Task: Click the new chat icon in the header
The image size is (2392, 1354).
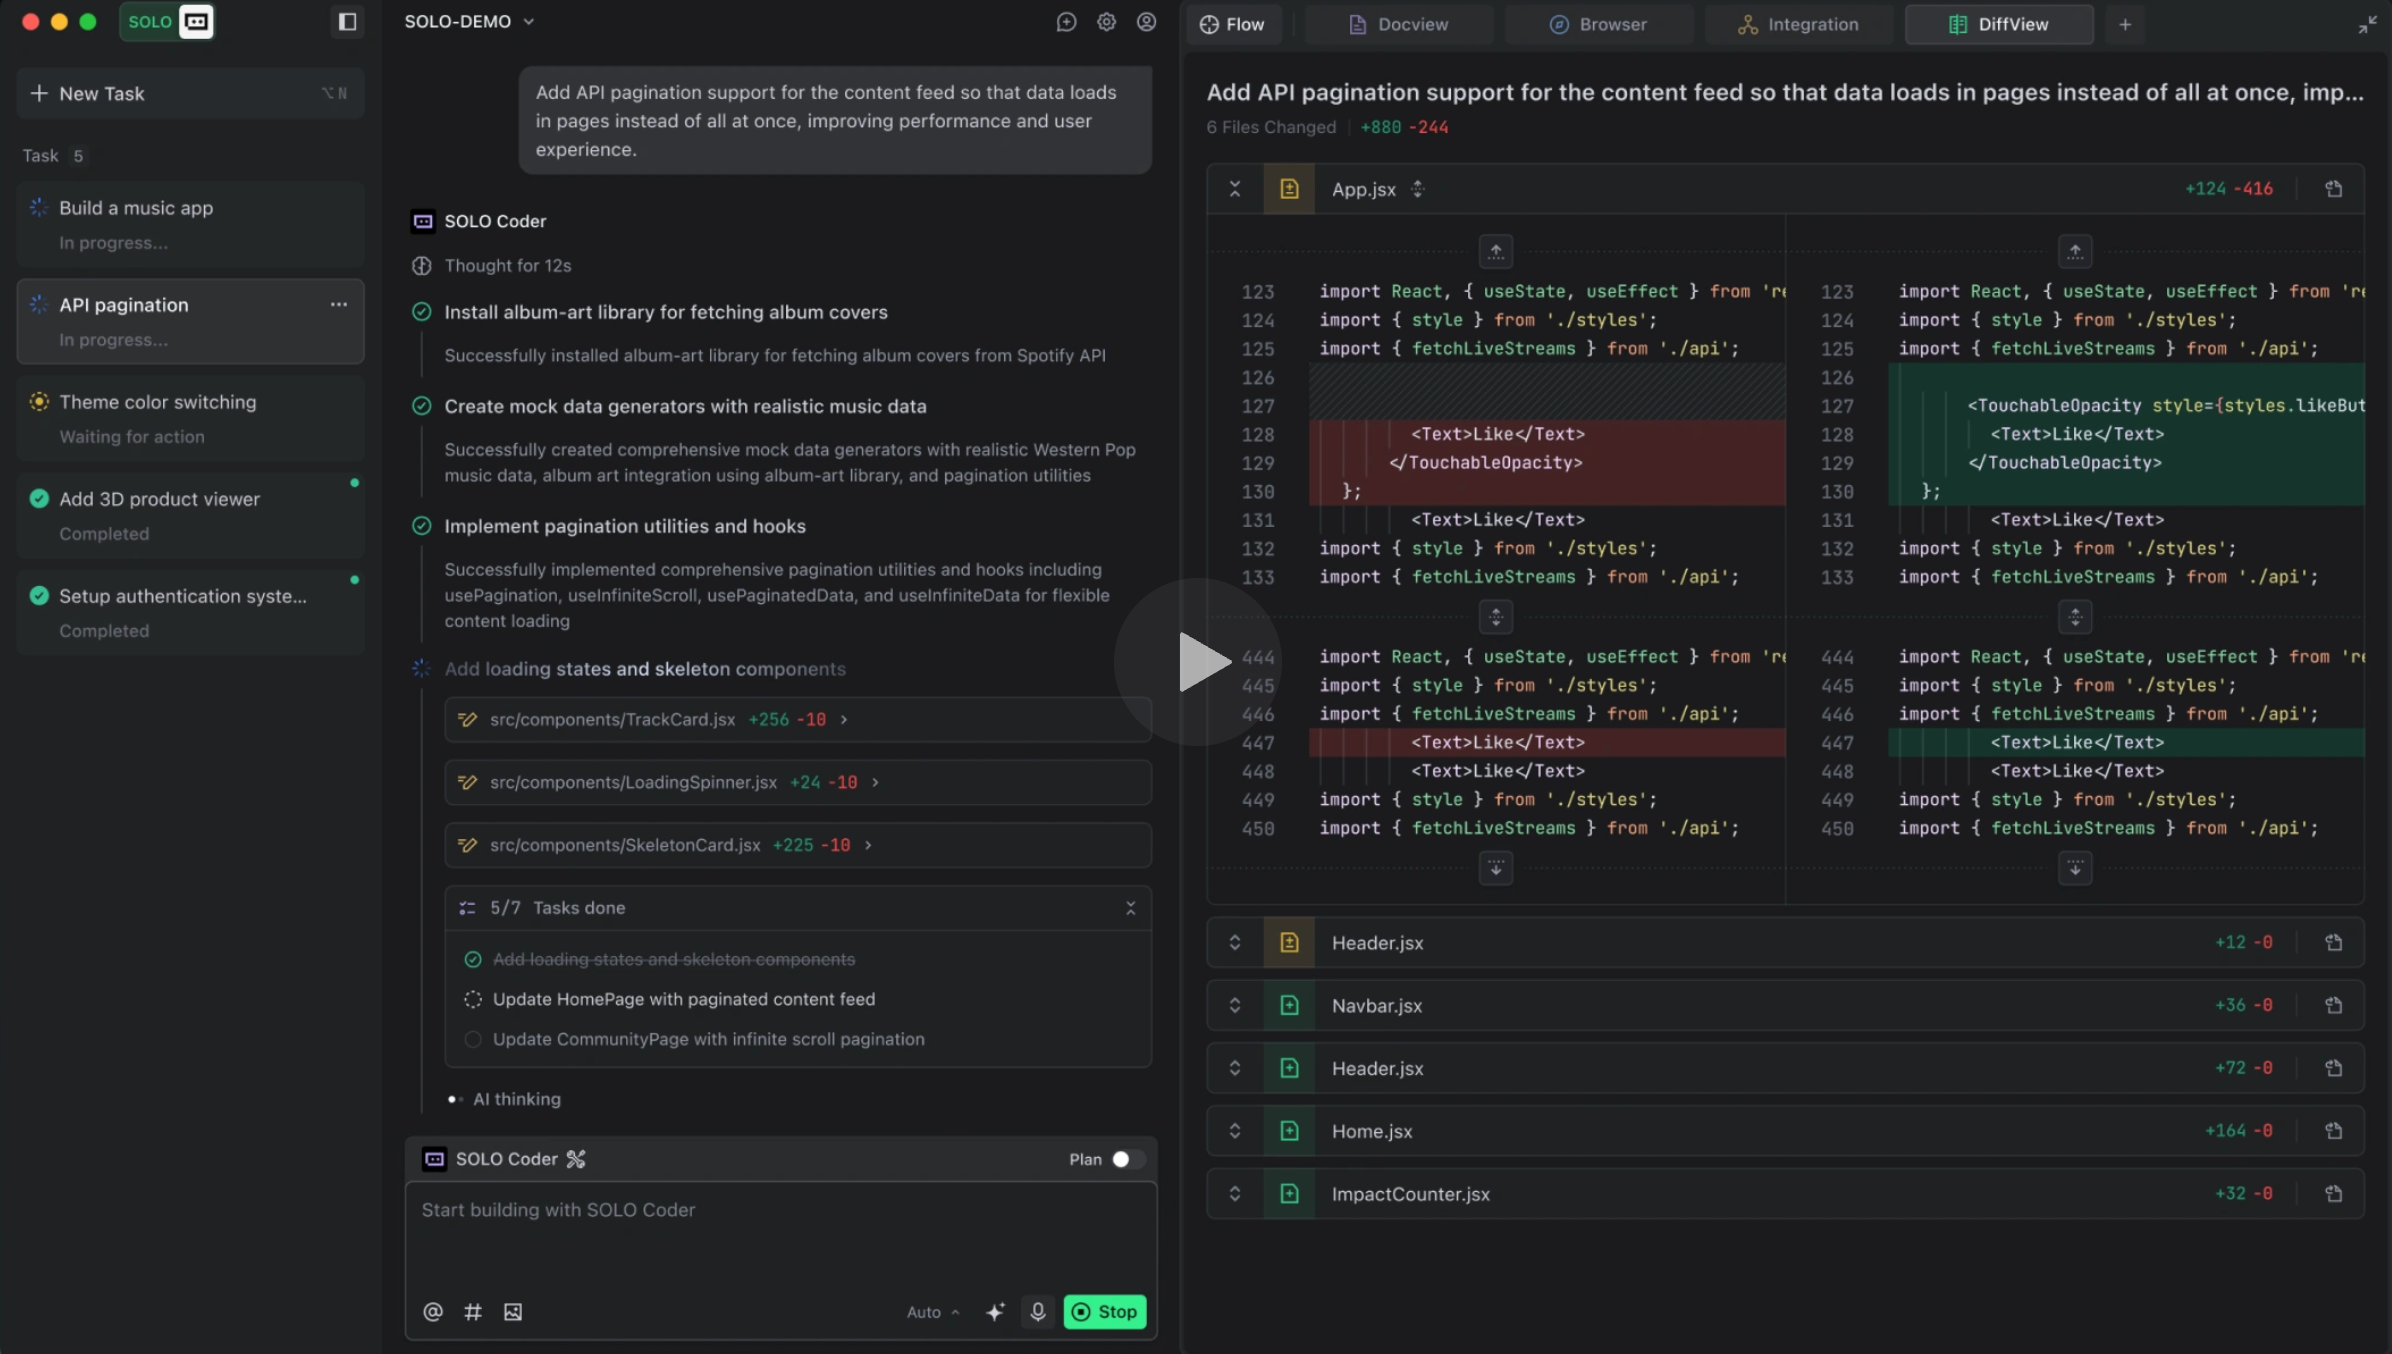Action: [x=1066, y=22]
